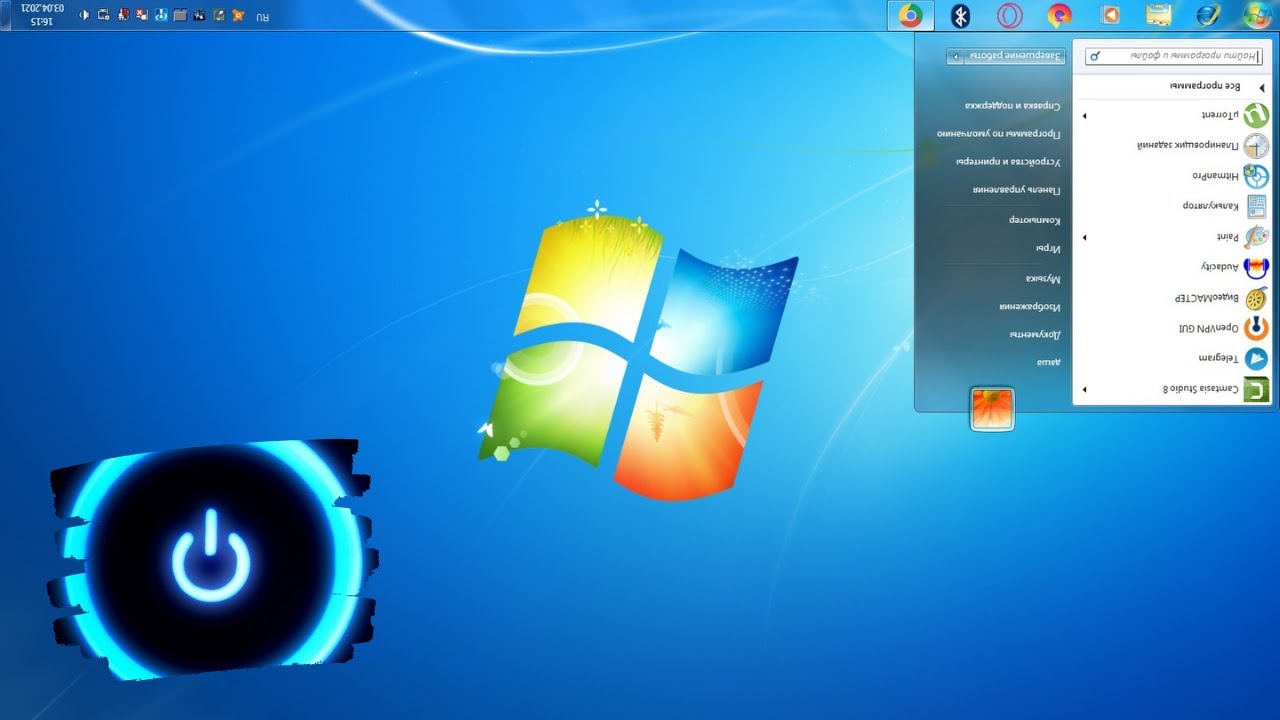Click the Завершение работы button
The image size is (1280, 720).
[1015, 56]
